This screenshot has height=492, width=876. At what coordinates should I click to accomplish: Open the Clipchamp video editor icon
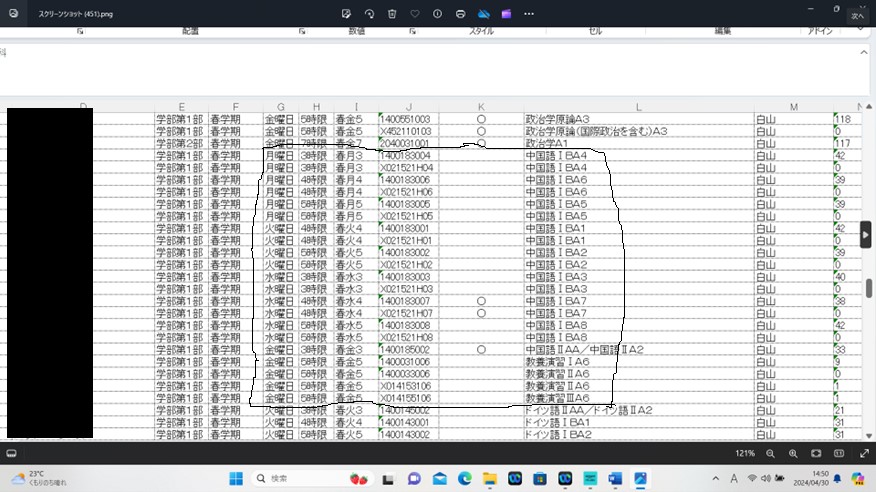506,14
